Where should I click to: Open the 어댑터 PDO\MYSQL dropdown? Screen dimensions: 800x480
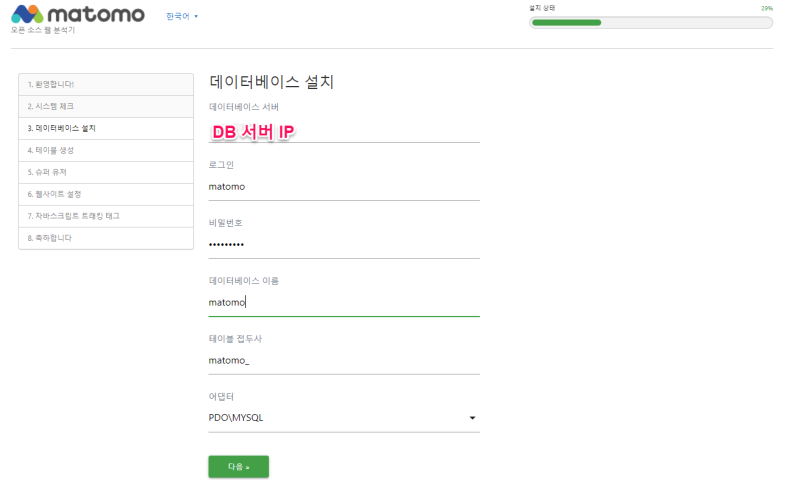coord(344,418)
